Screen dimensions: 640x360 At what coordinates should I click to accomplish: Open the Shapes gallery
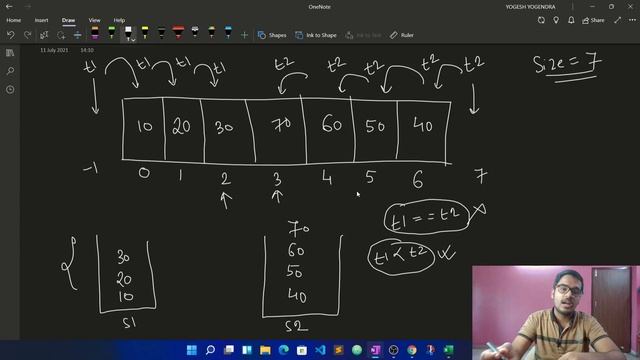[272, 36]
